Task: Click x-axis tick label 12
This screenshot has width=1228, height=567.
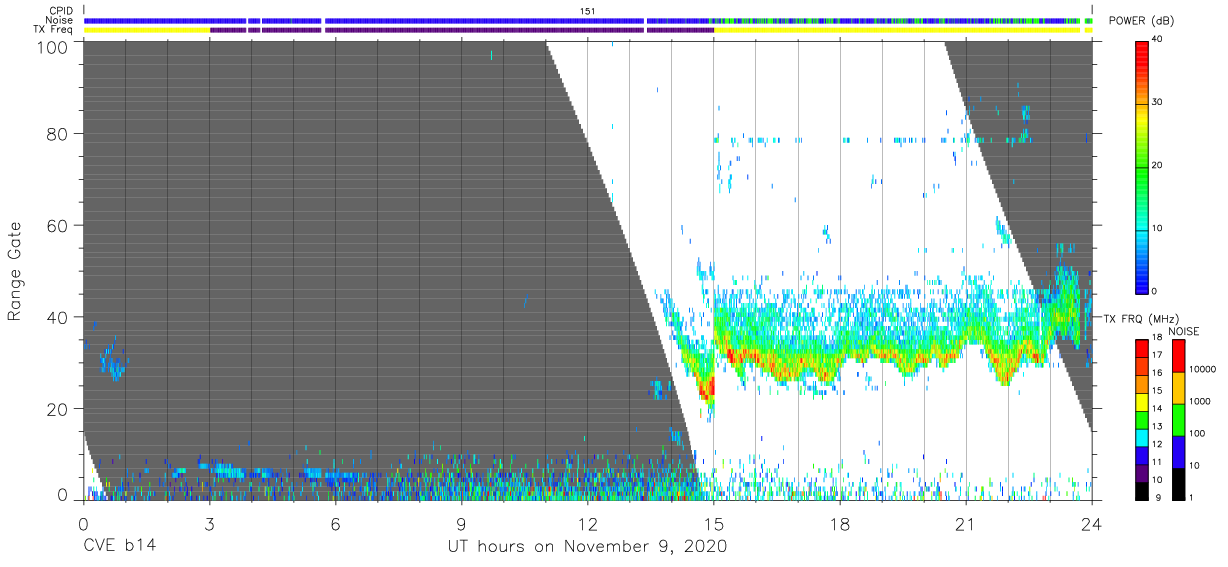Action: click(587, 524)
